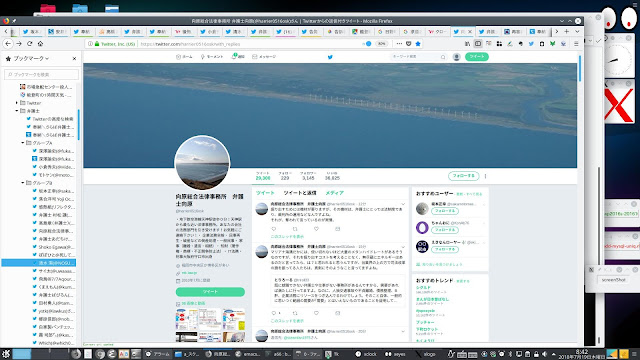Image resolution: width=640 pixels, height=360 pixels.
Task: Click the bookmarks sidebar scrollbar
Action: tap(78, 124)
